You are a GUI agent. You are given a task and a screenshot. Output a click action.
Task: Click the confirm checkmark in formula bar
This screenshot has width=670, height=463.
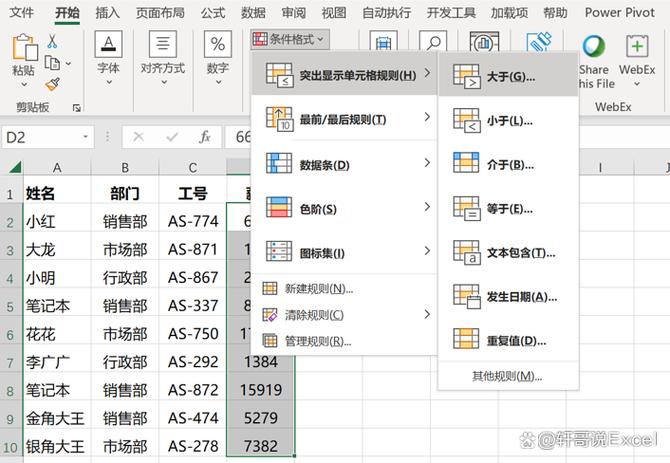click(172, 137)
